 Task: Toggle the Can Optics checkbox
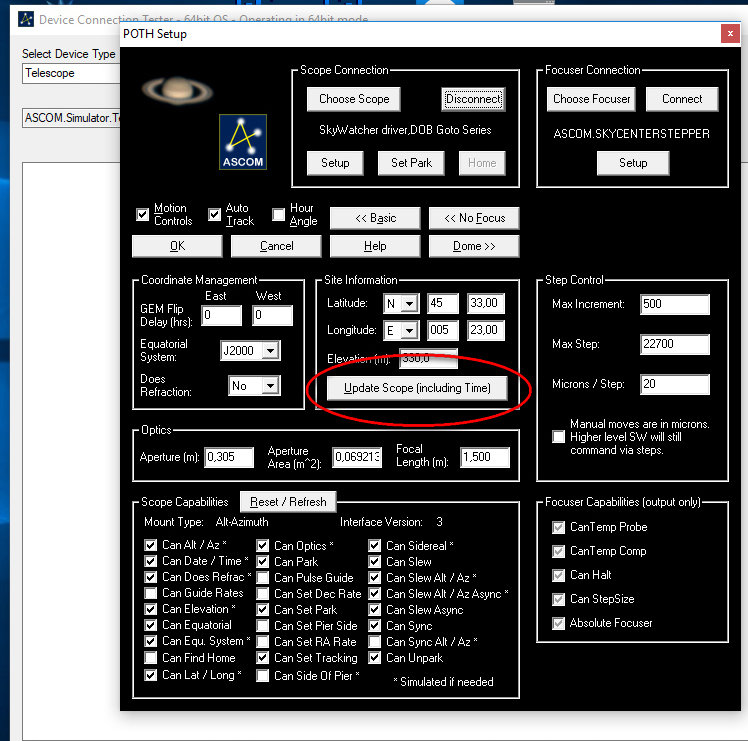click(262, 545)
